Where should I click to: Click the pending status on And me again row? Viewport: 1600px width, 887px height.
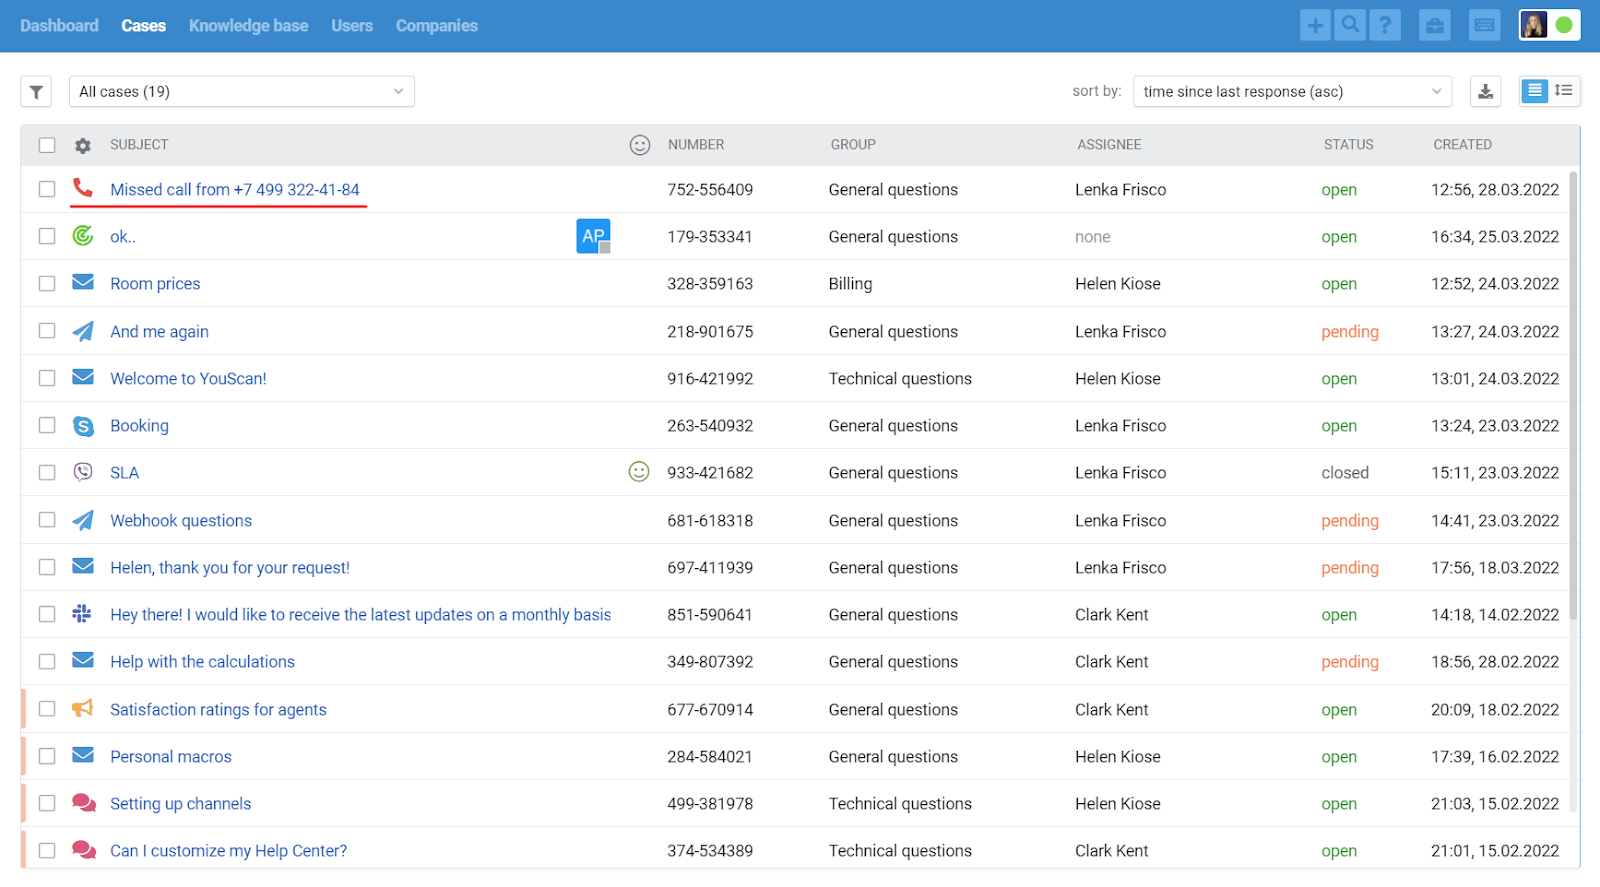1350,332
